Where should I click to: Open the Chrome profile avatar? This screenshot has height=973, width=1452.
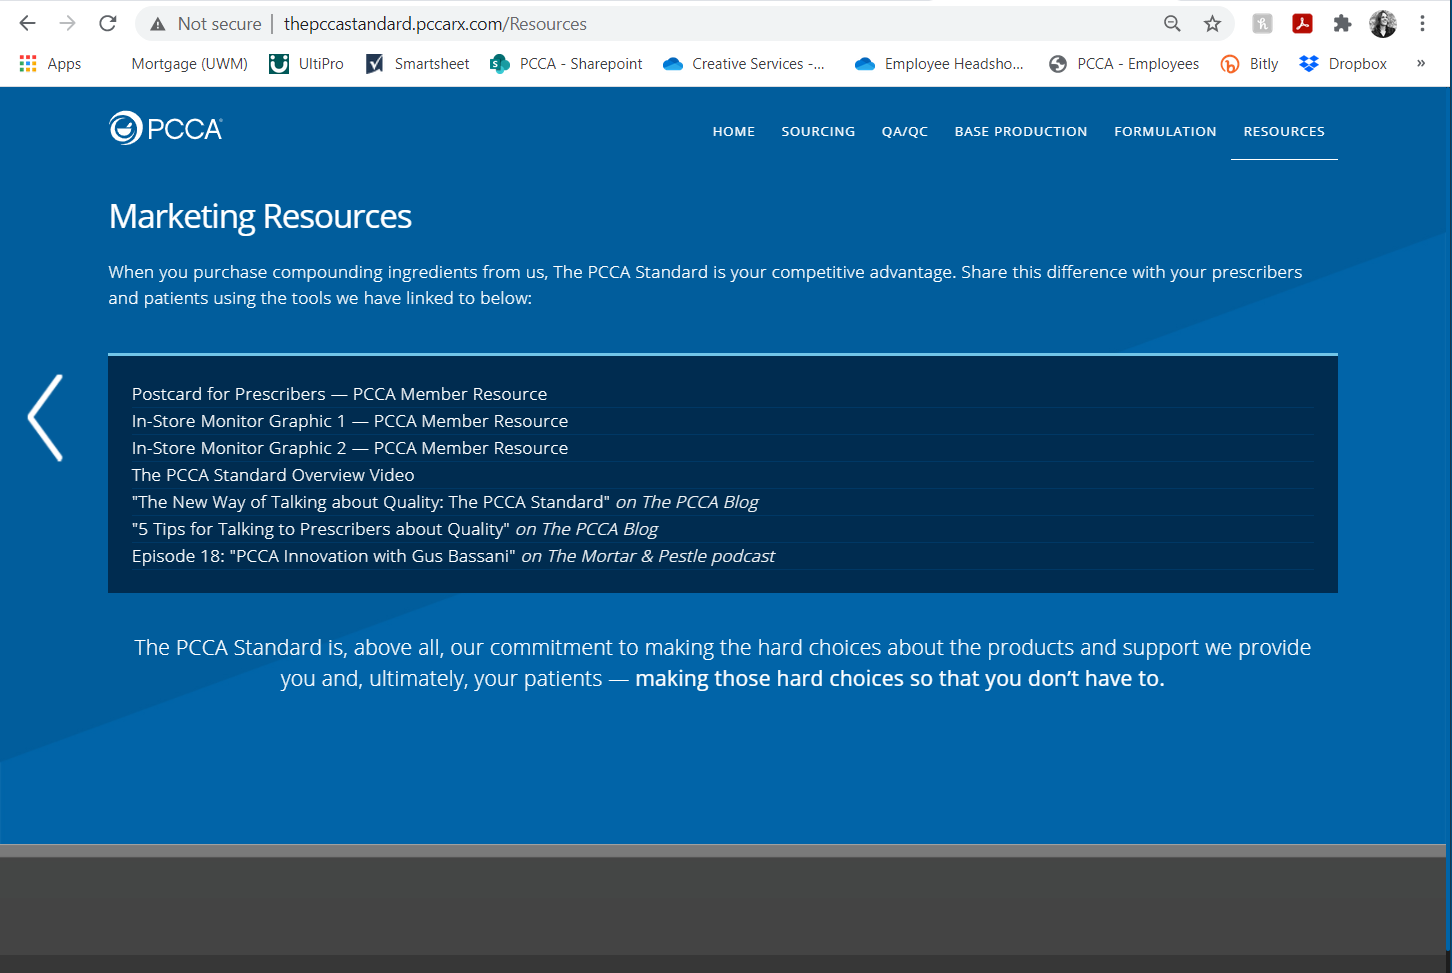pyautogui.click(x=1383, y=24)
